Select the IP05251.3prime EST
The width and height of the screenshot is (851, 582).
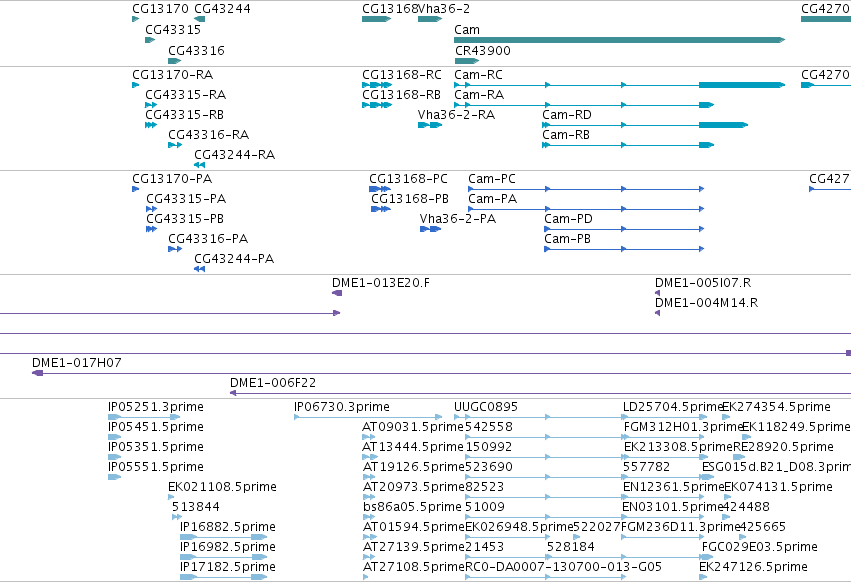click(144, 417)
